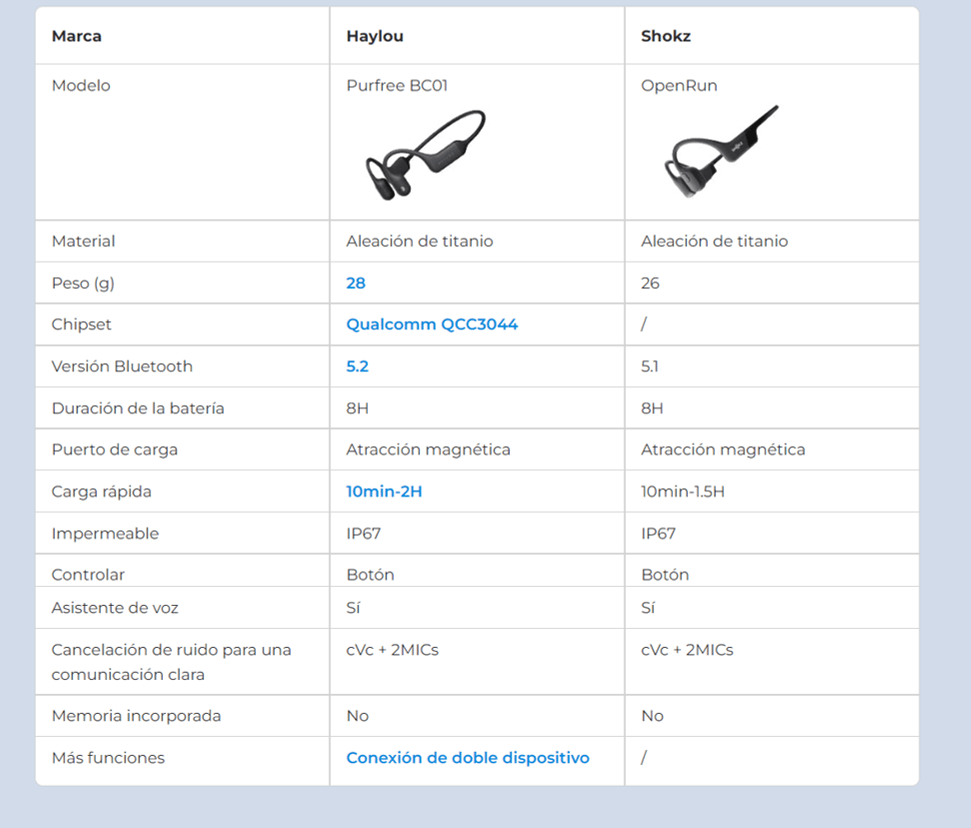Select the OpenRun model name
Viewport: 971px width, 828px height.
[x=679, y=85]
